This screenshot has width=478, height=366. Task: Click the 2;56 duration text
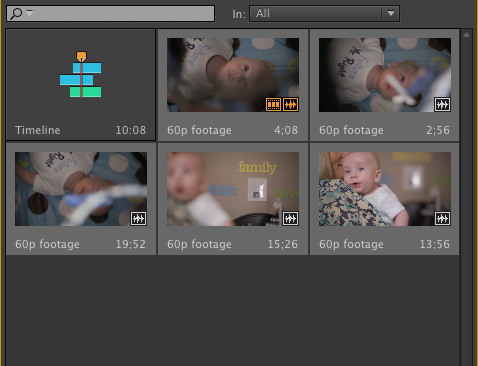[438, 130]
